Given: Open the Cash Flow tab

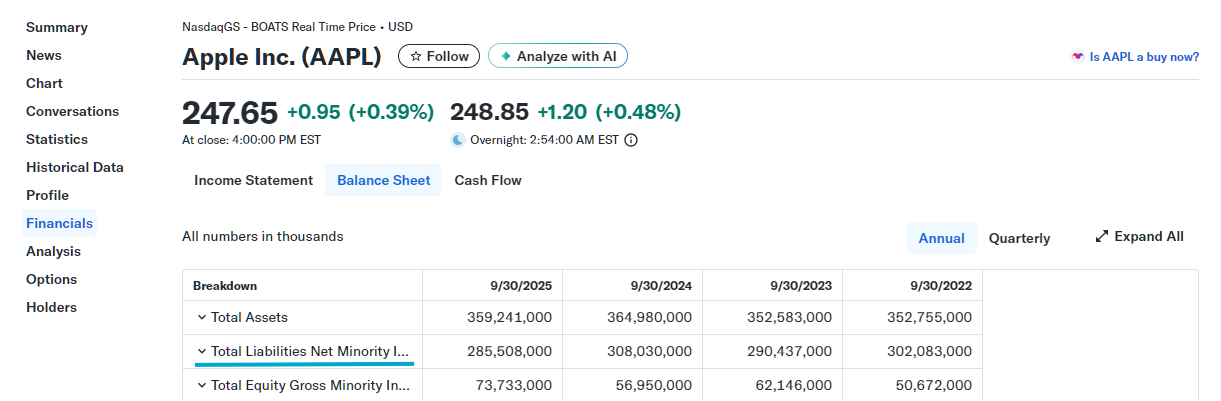Looking at the screenshot, I should pos(488,180).
